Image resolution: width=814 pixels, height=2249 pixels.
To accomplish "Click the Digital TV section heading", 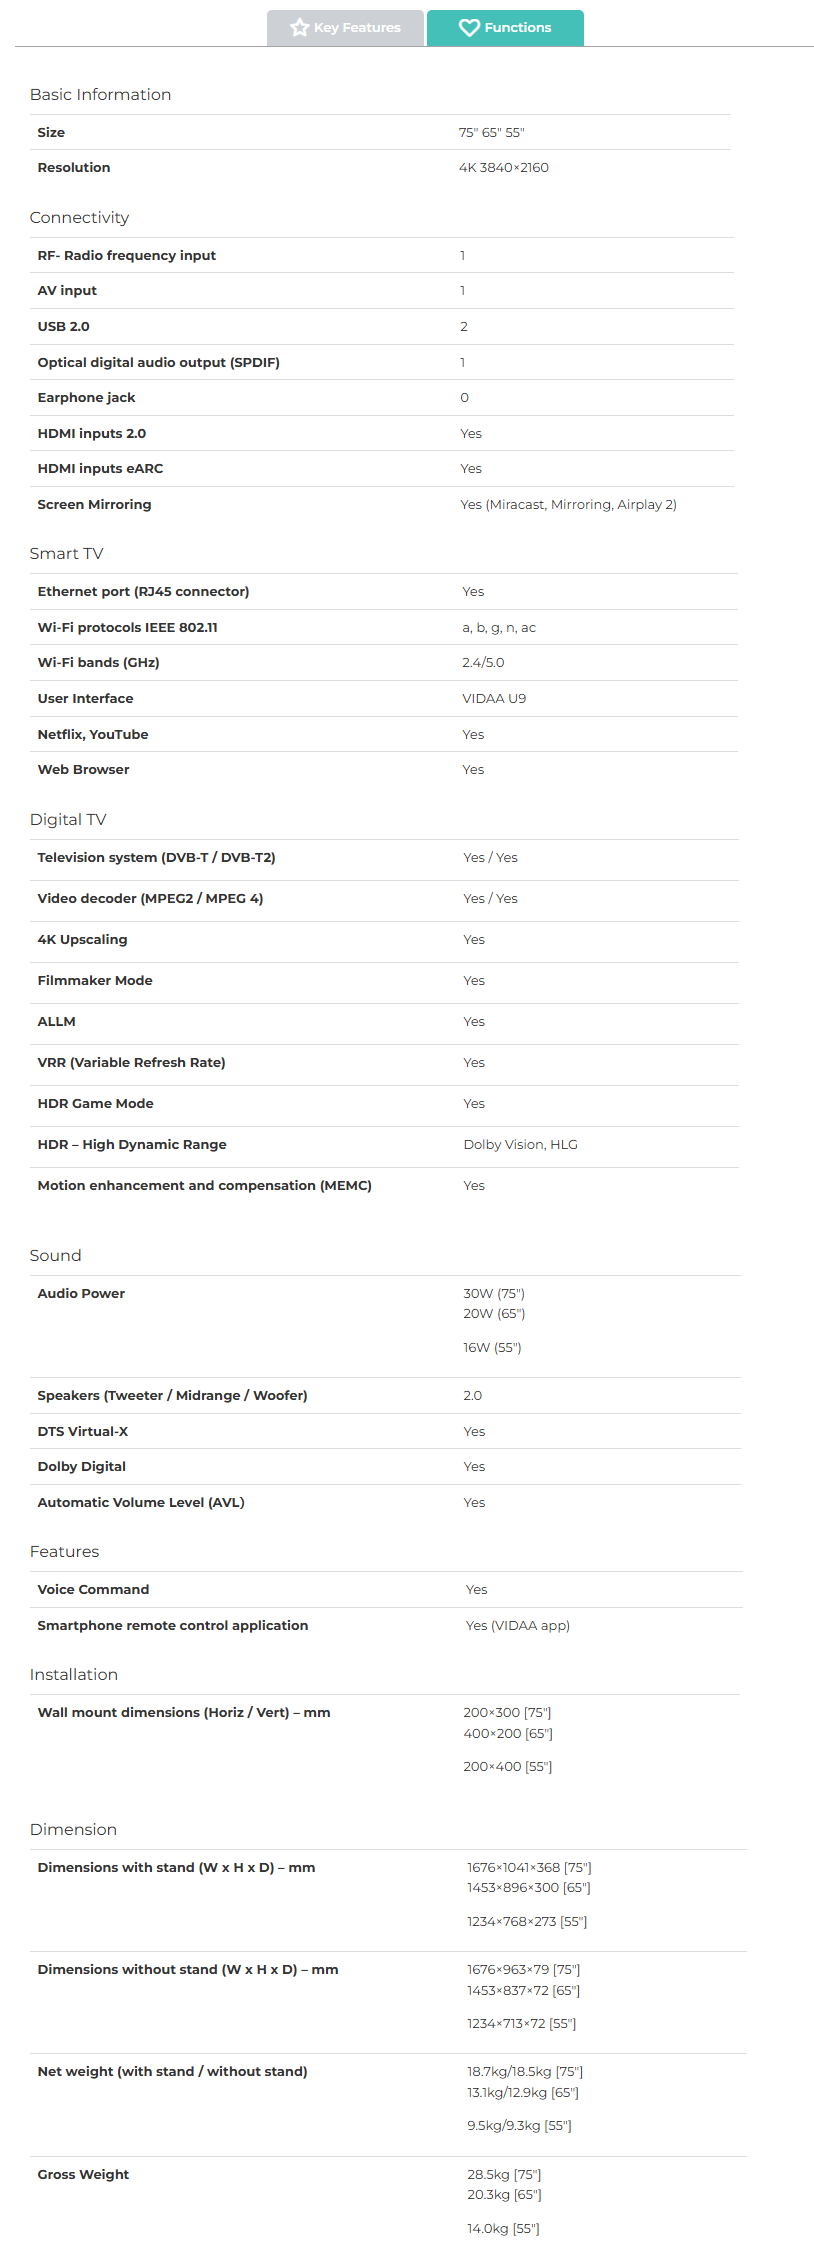I will [68, 820].
